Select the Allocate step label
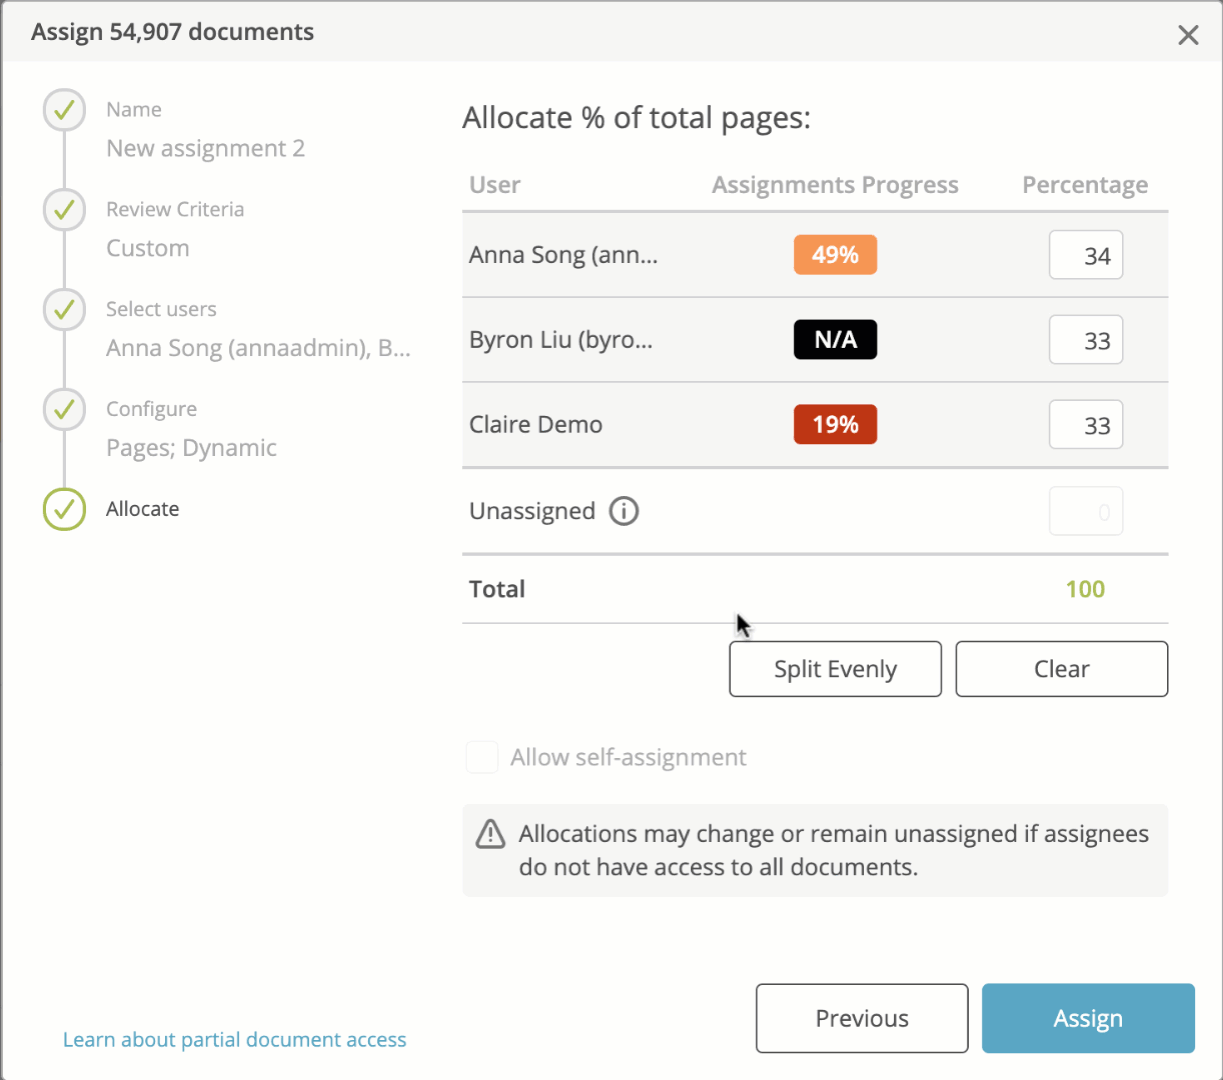 (143, 509)
